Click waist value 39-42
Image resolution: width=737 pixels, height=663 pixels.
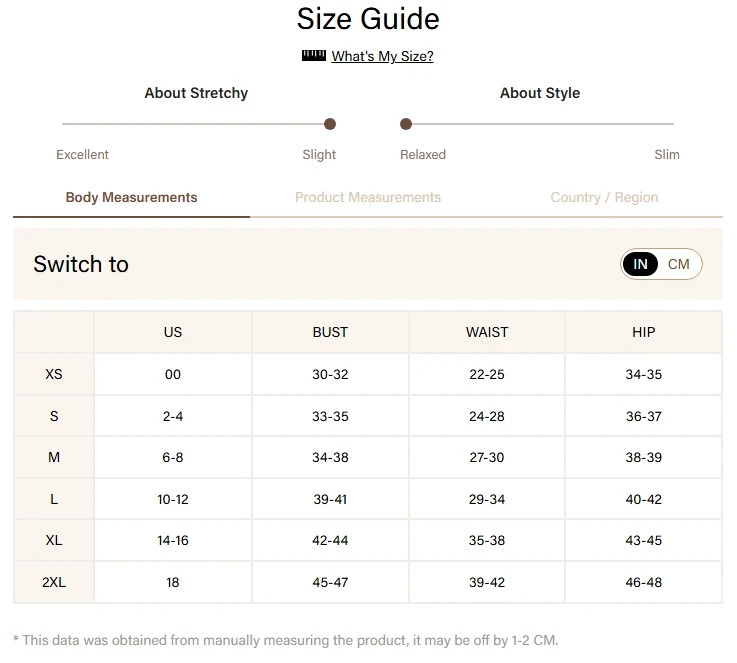click(x=487, y=582)
